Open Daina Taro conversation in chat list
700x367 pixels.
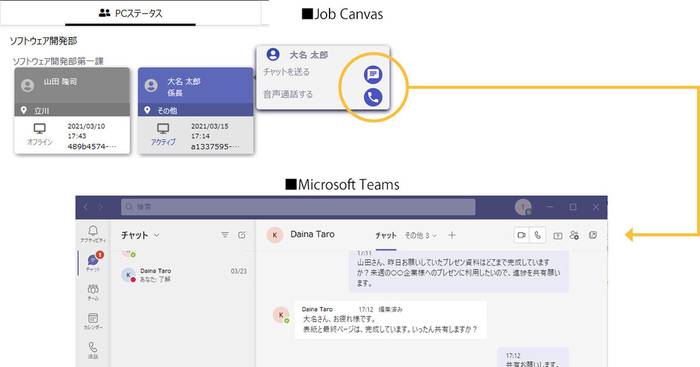[x=184, y=275]
